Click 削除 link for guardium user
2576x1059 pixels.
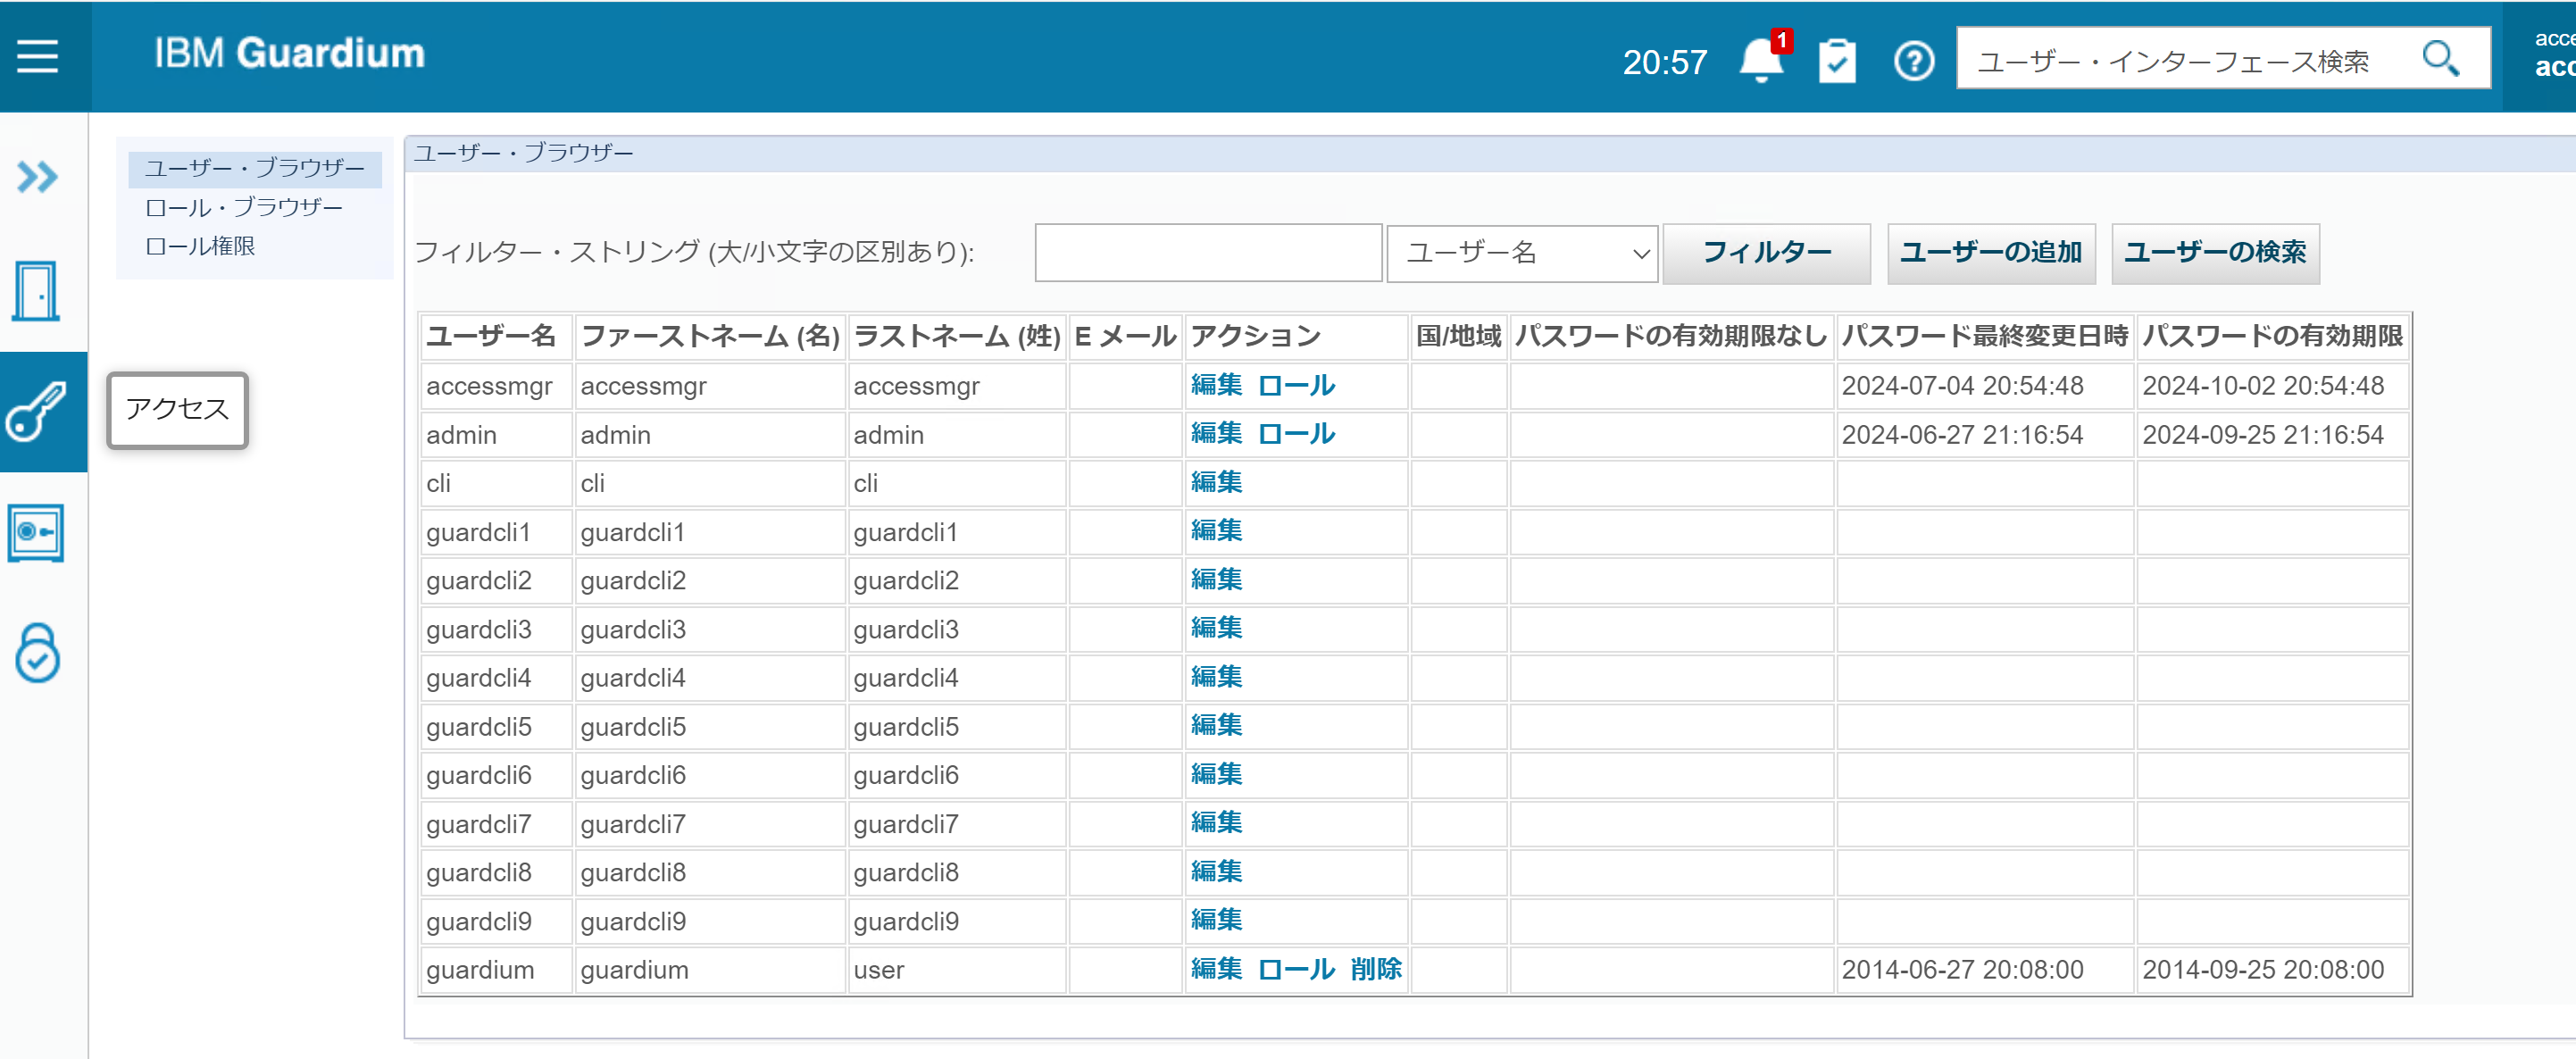pos(1375,969)
